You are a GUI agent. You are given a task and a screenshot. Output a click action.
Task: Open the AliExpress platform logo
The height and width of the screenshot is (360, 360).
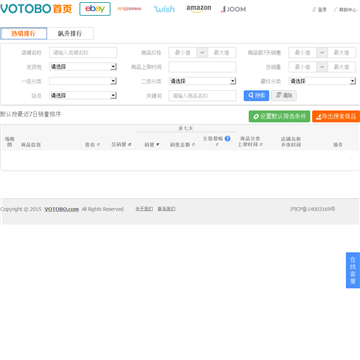(x=129, y=9)
